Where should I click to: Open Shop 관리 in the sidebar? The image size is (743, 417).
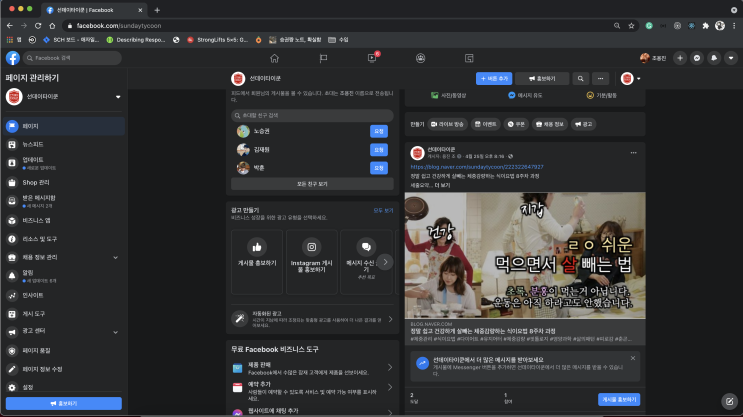(64, 182)
